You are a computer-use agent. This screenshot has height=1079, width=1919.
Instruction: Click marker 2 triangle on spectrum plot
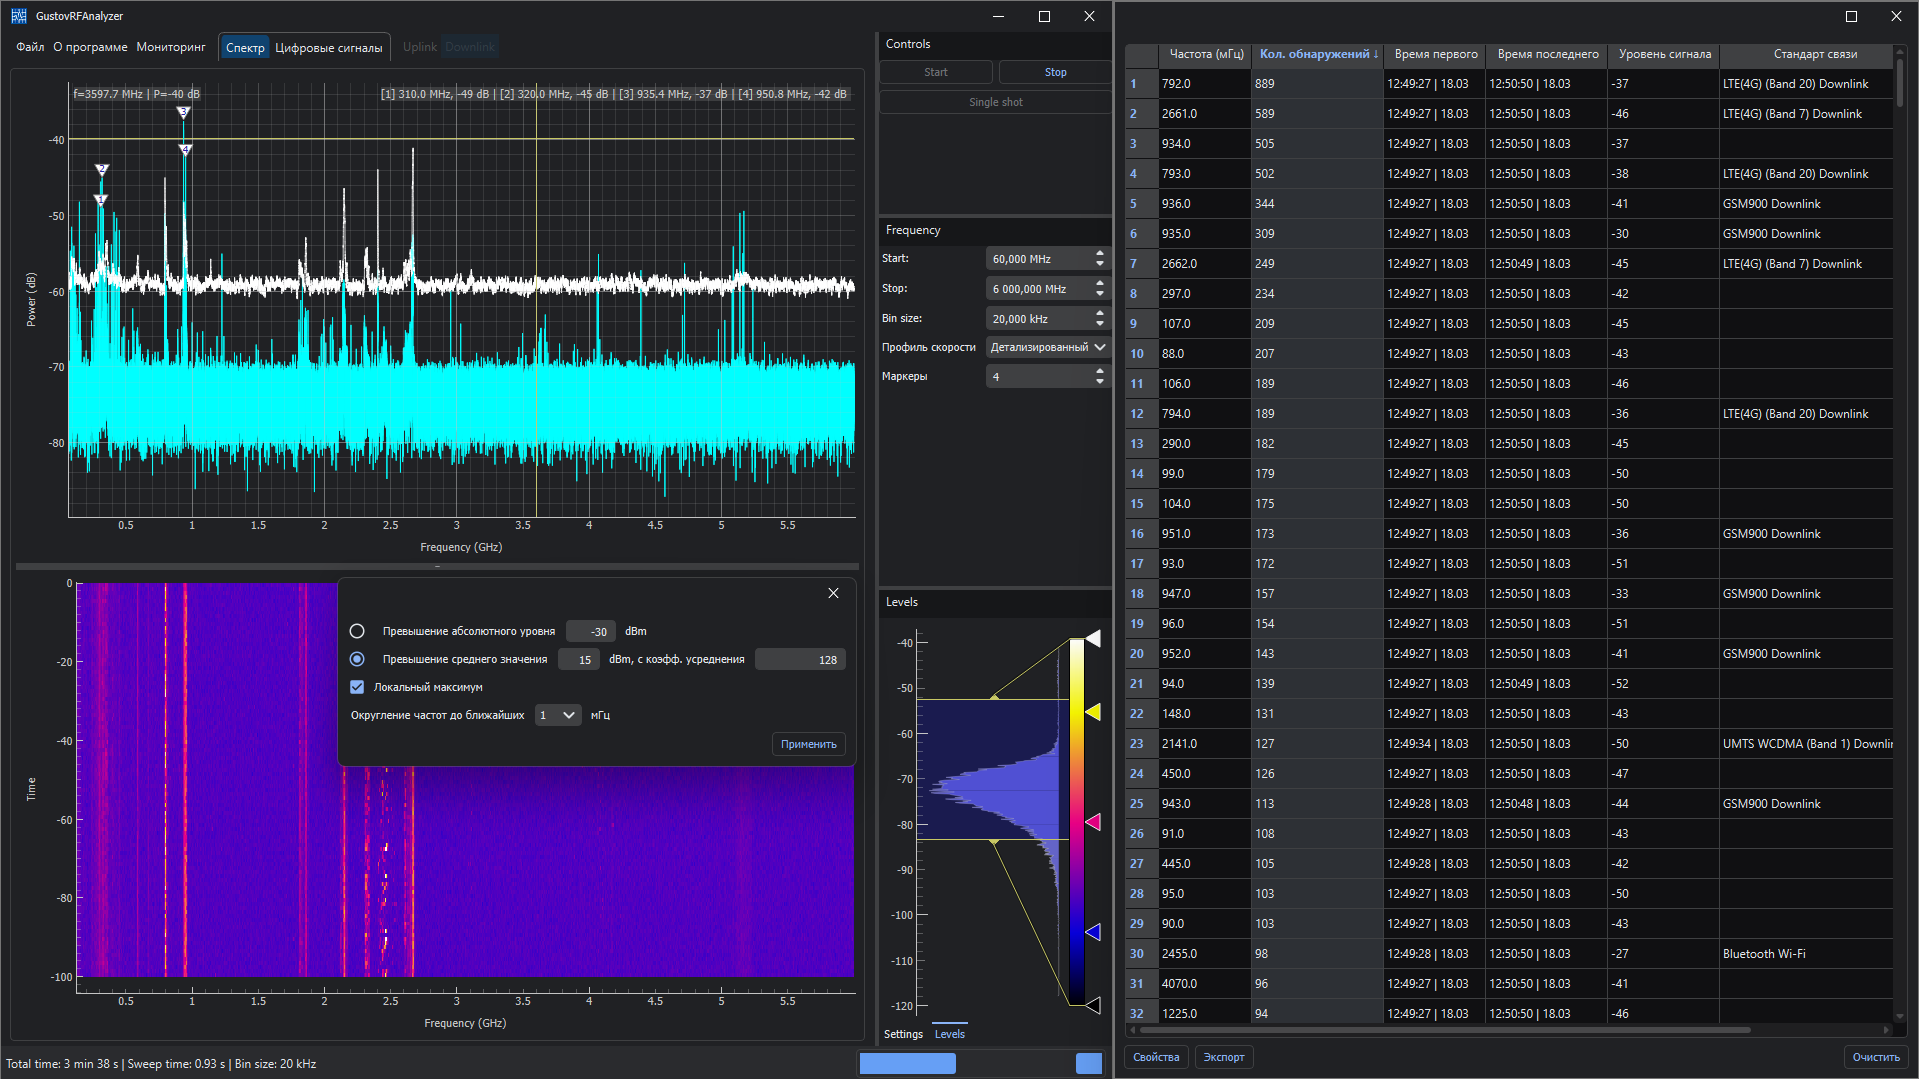click(x=102, y=169)
